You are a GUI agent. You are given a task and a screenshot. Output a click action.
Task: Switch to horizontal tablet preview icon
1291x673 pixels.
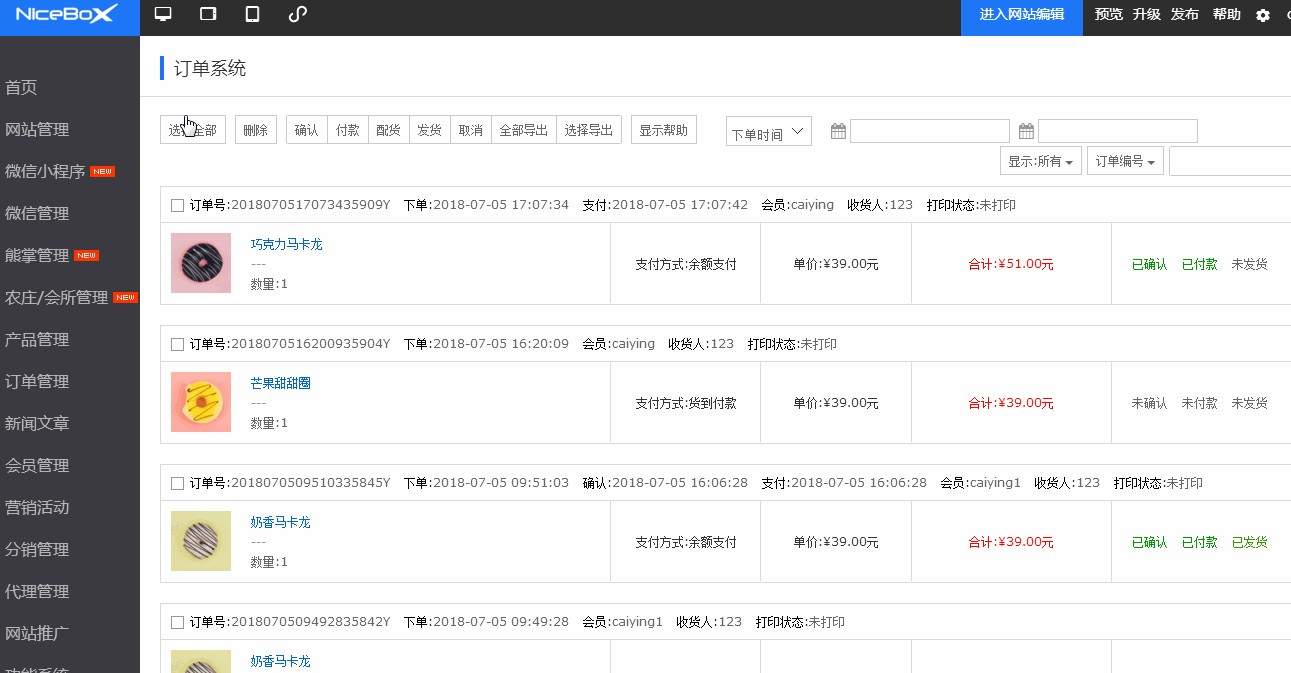click(x=208, y=14)
